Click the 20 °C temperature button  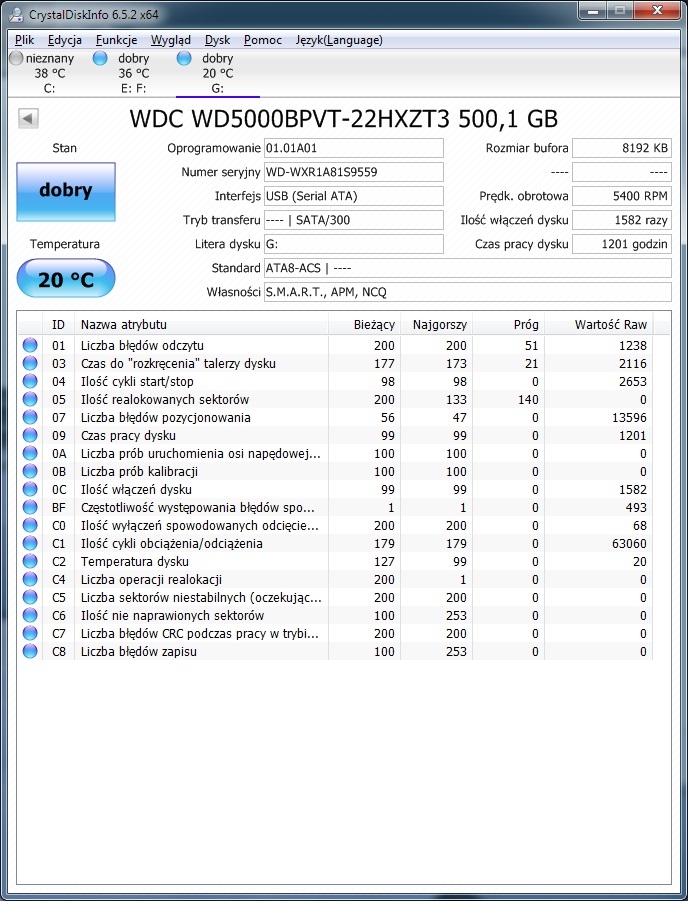66,278
